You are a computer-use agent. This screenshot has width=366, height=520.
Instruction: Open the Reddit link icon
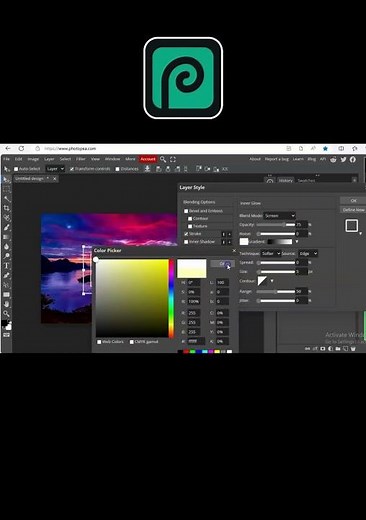tap(333, 159)
